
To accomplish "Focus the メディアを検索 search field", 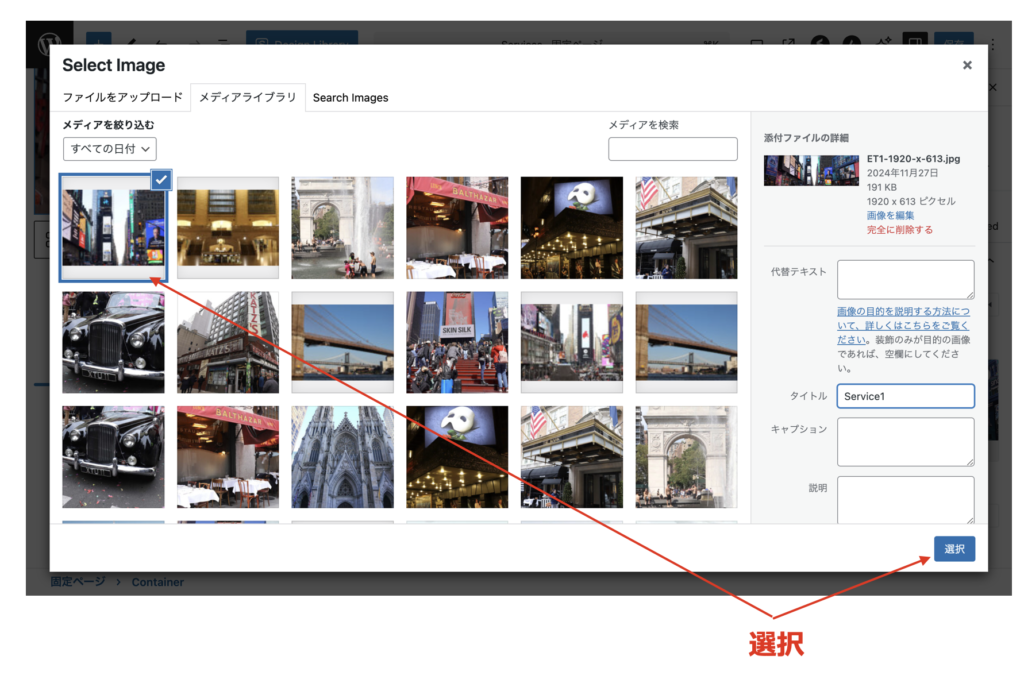I will click(x=672, y=149).
